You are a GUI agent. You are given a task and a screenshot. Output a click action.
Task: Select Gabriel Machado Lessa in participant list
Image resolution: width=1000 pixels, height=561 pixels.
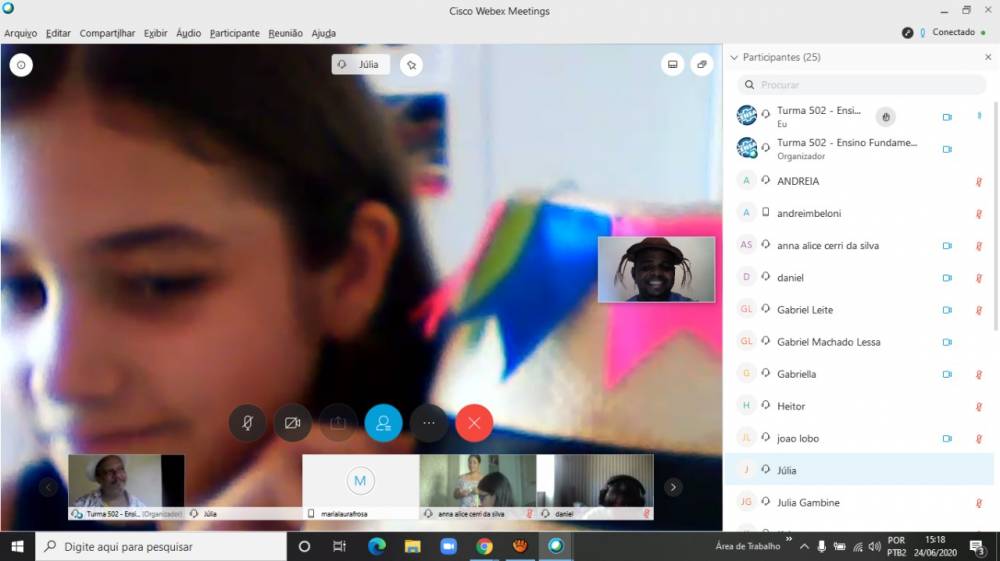(x=828, y=342)
